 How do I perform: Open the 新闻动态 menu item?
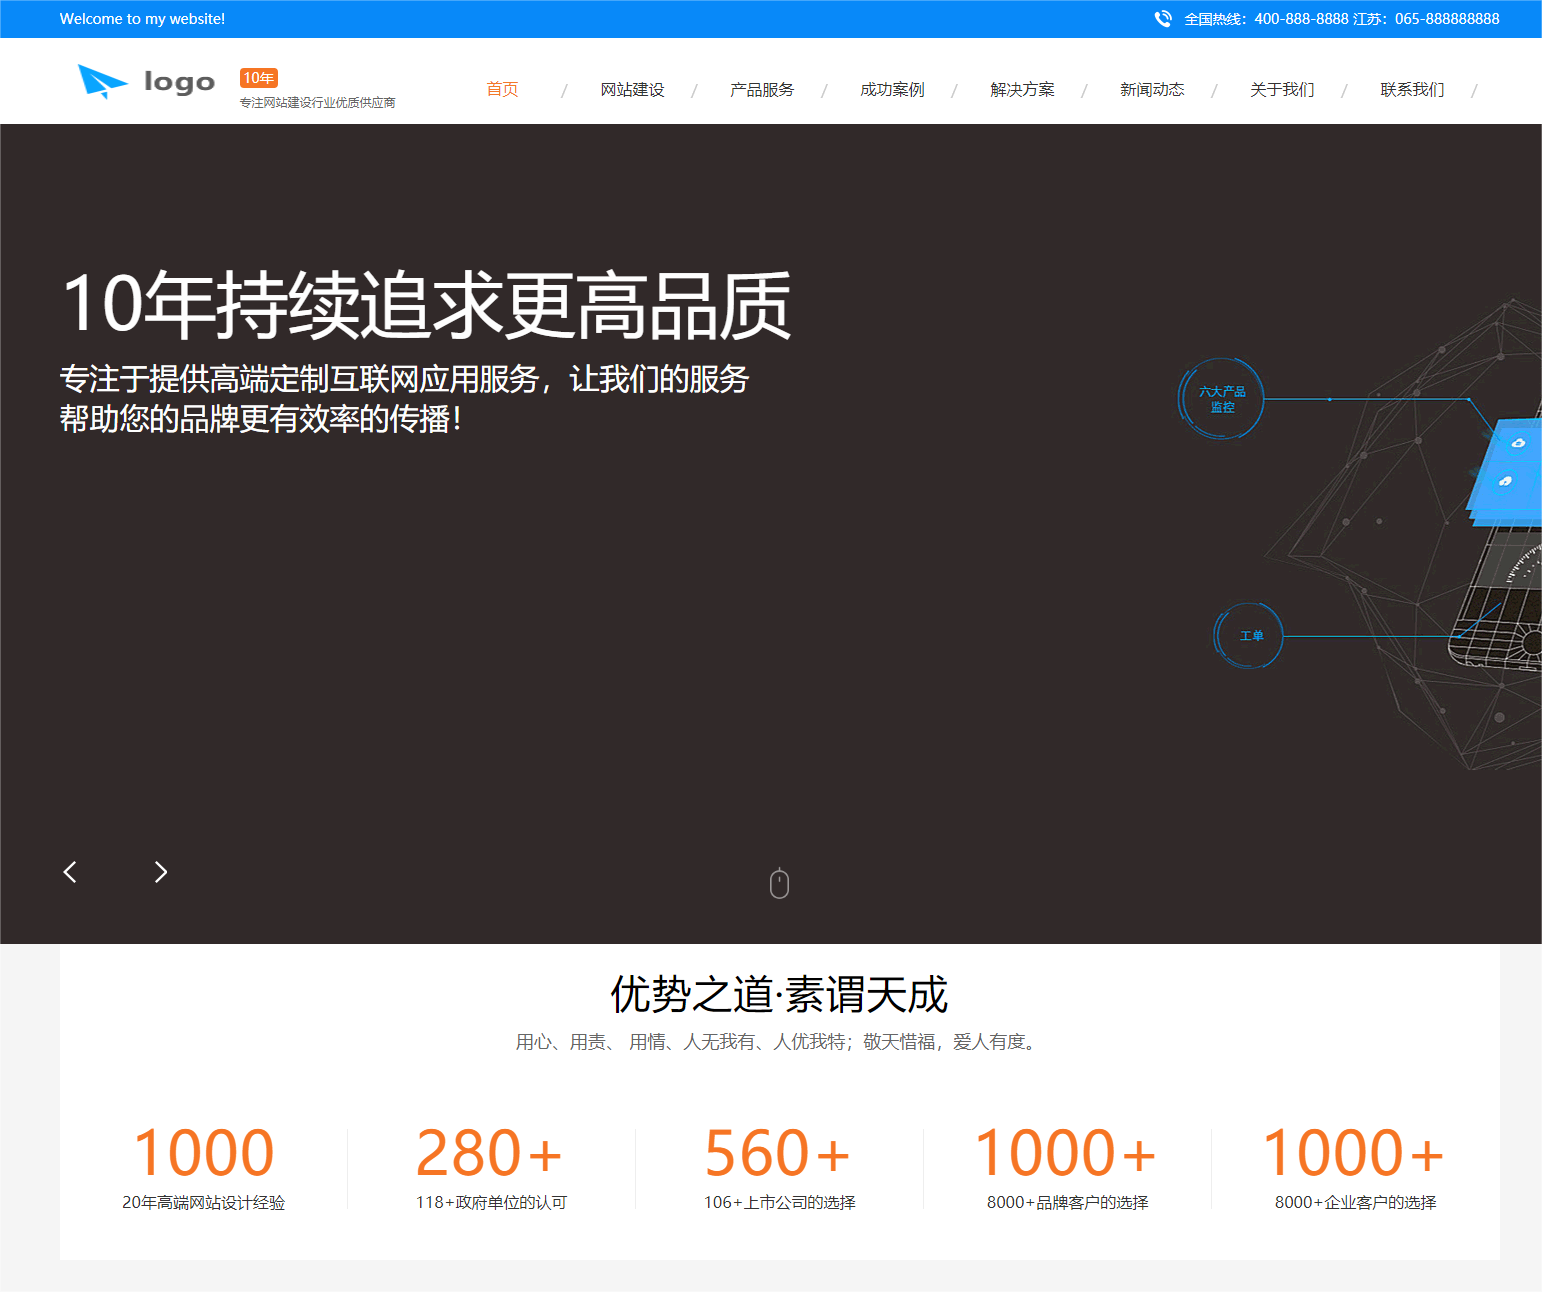[x=1152, y=90]
